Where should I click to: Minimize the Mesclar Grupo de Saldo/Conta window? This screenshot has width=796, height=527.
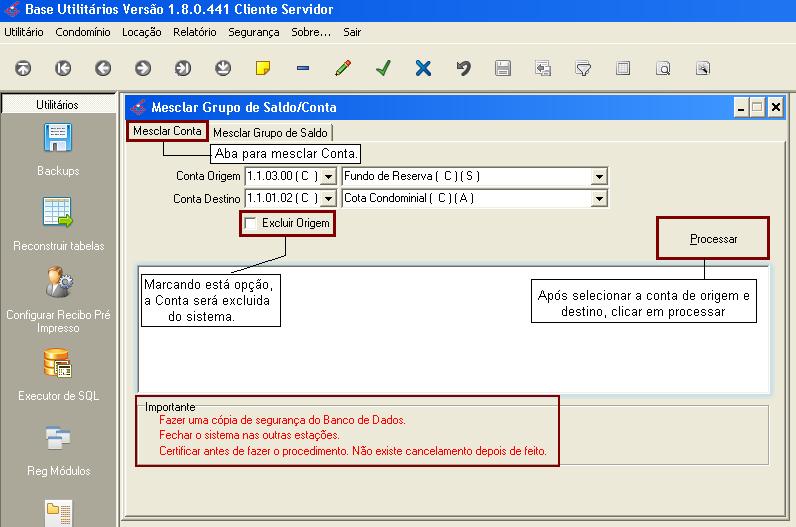[x=741, y=108]
